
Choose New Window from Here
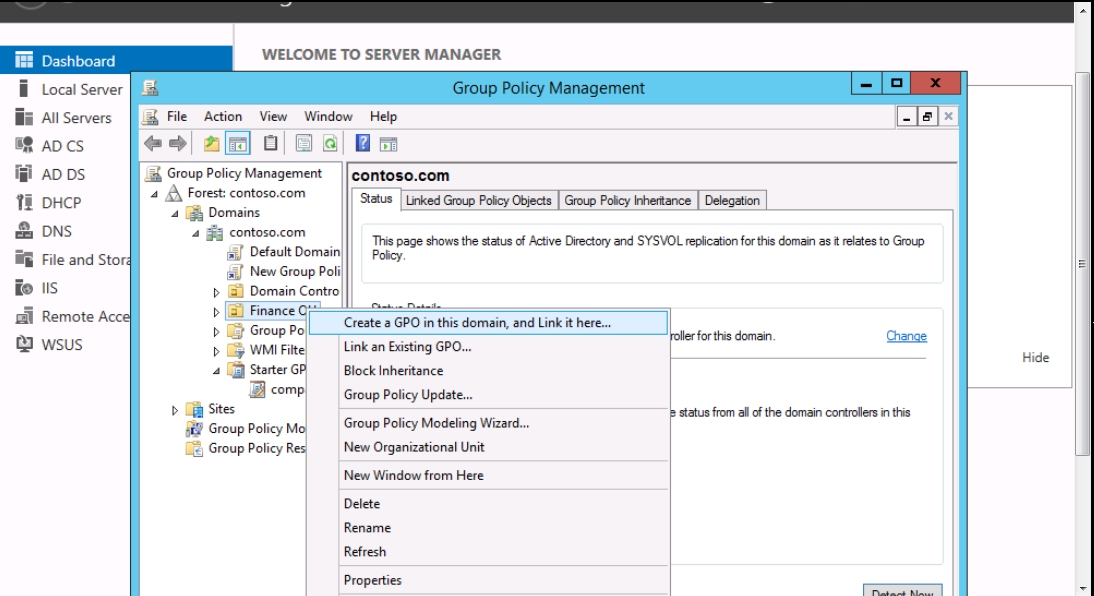pyautogui.click(x=488, y=475)
